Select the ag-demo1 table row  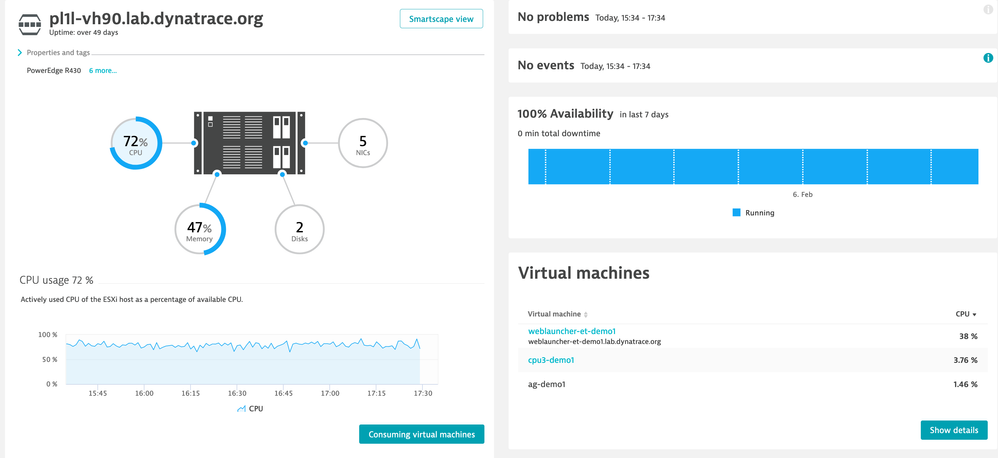(x=753, y=384)
